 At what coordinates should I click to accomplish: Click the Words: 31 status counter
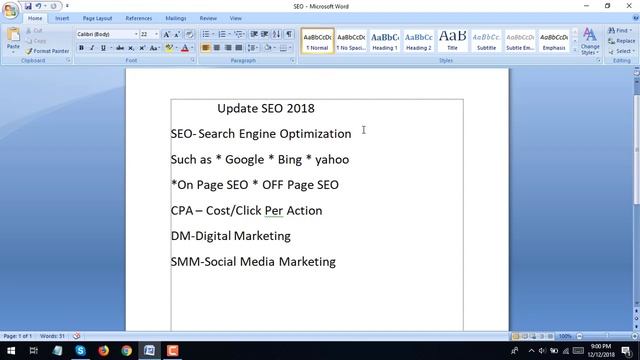point(52,336)
